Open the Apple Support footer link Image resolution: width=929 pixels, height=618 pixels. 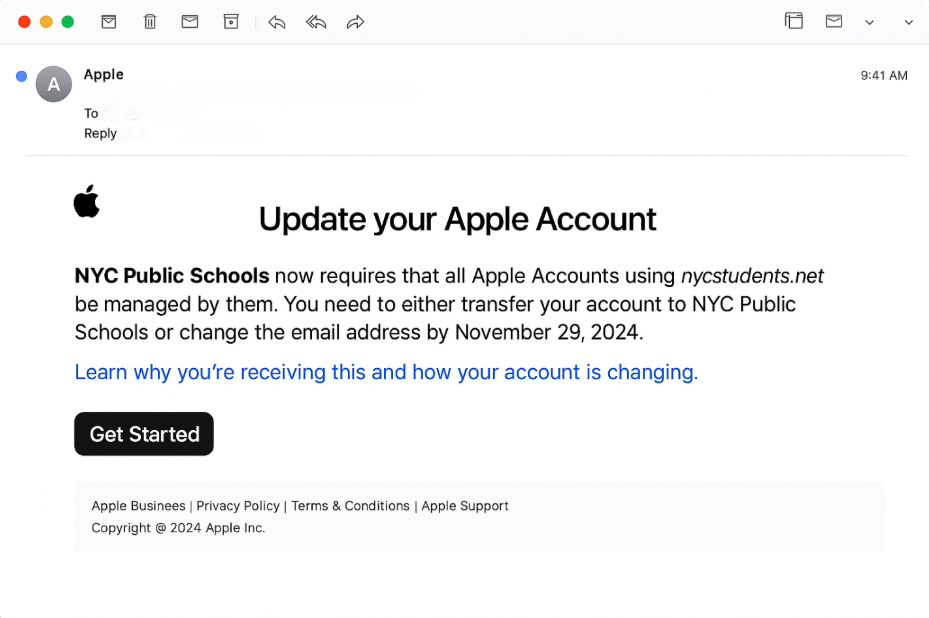coord(465,506)
